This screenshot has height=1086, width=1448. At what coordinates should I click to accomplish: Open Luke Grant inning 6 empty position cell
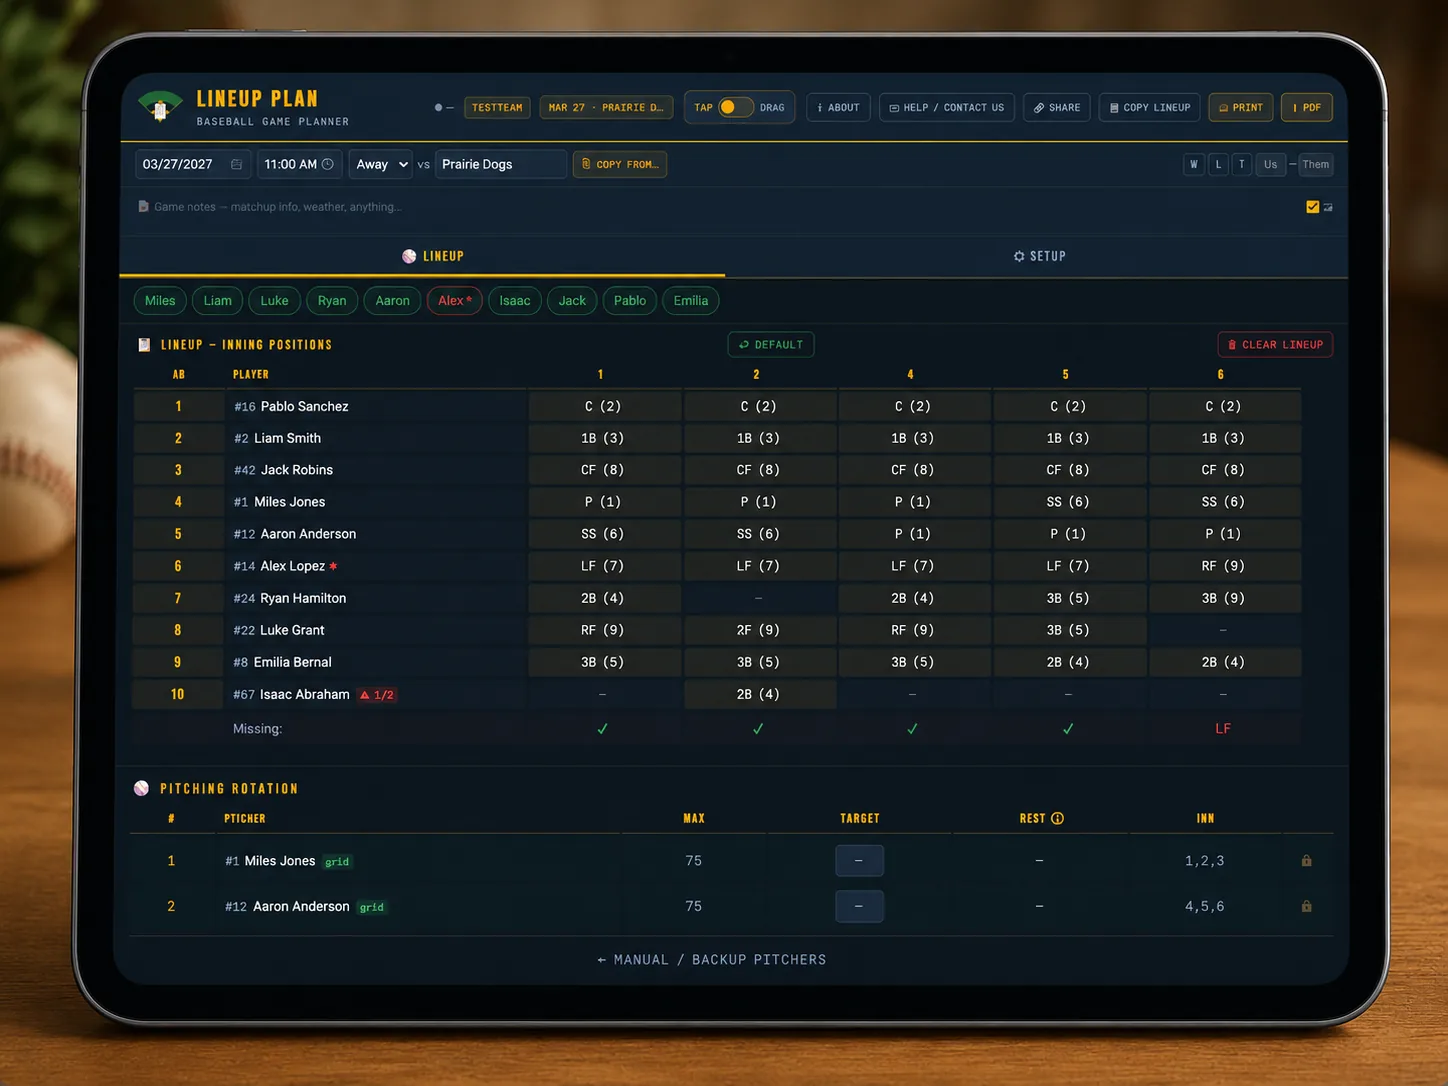(1224, 630)
